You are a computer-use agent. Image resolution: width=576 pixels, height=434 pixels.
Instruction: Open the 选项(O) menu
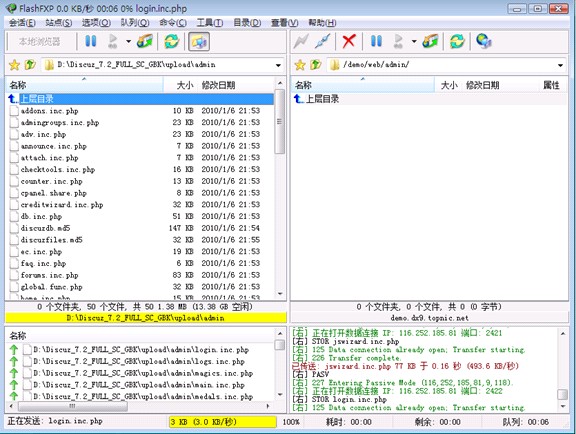click(96, 23)
